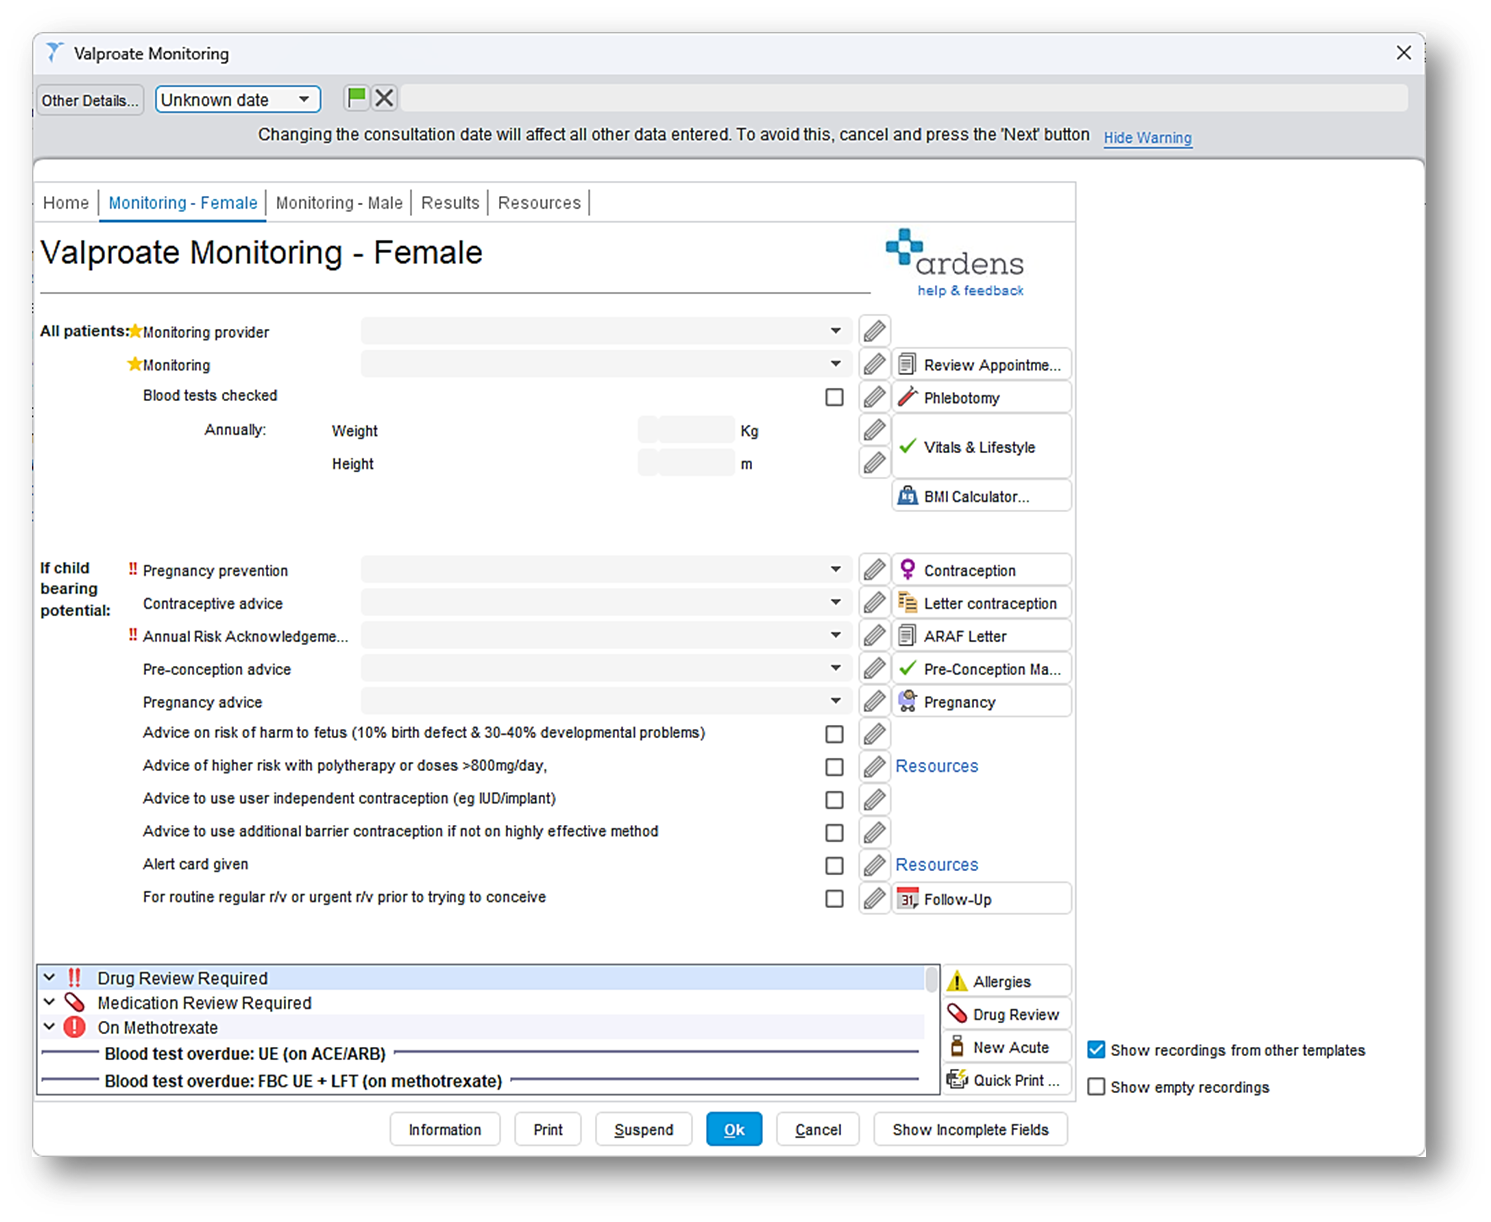Tick Advice on risk of harm to fetus
The image size is (1491, 1222).
tap(834, 734)
